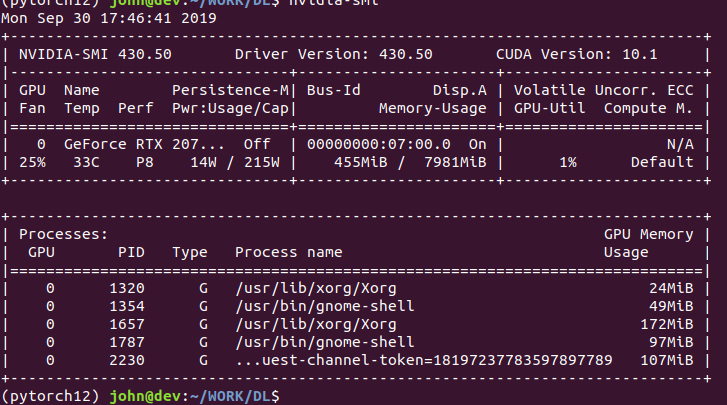Click the memory usage value '107MiB'
The height and width of the screenshot is (405, 727).
(666, 361)
